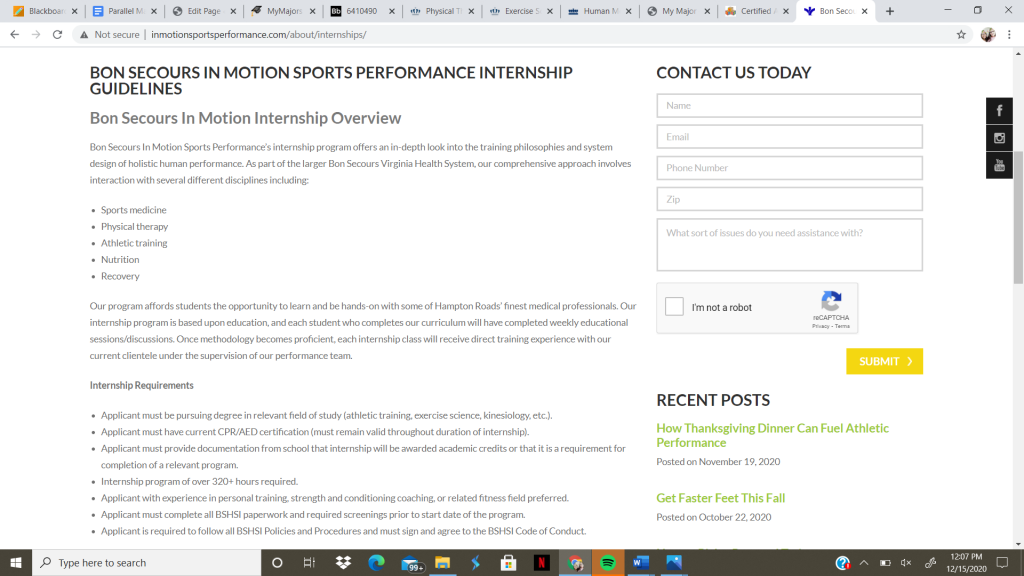This screenshot has height=576, width=1024.
Task: Open the Windows Start menu
Action: click(16, 562)
